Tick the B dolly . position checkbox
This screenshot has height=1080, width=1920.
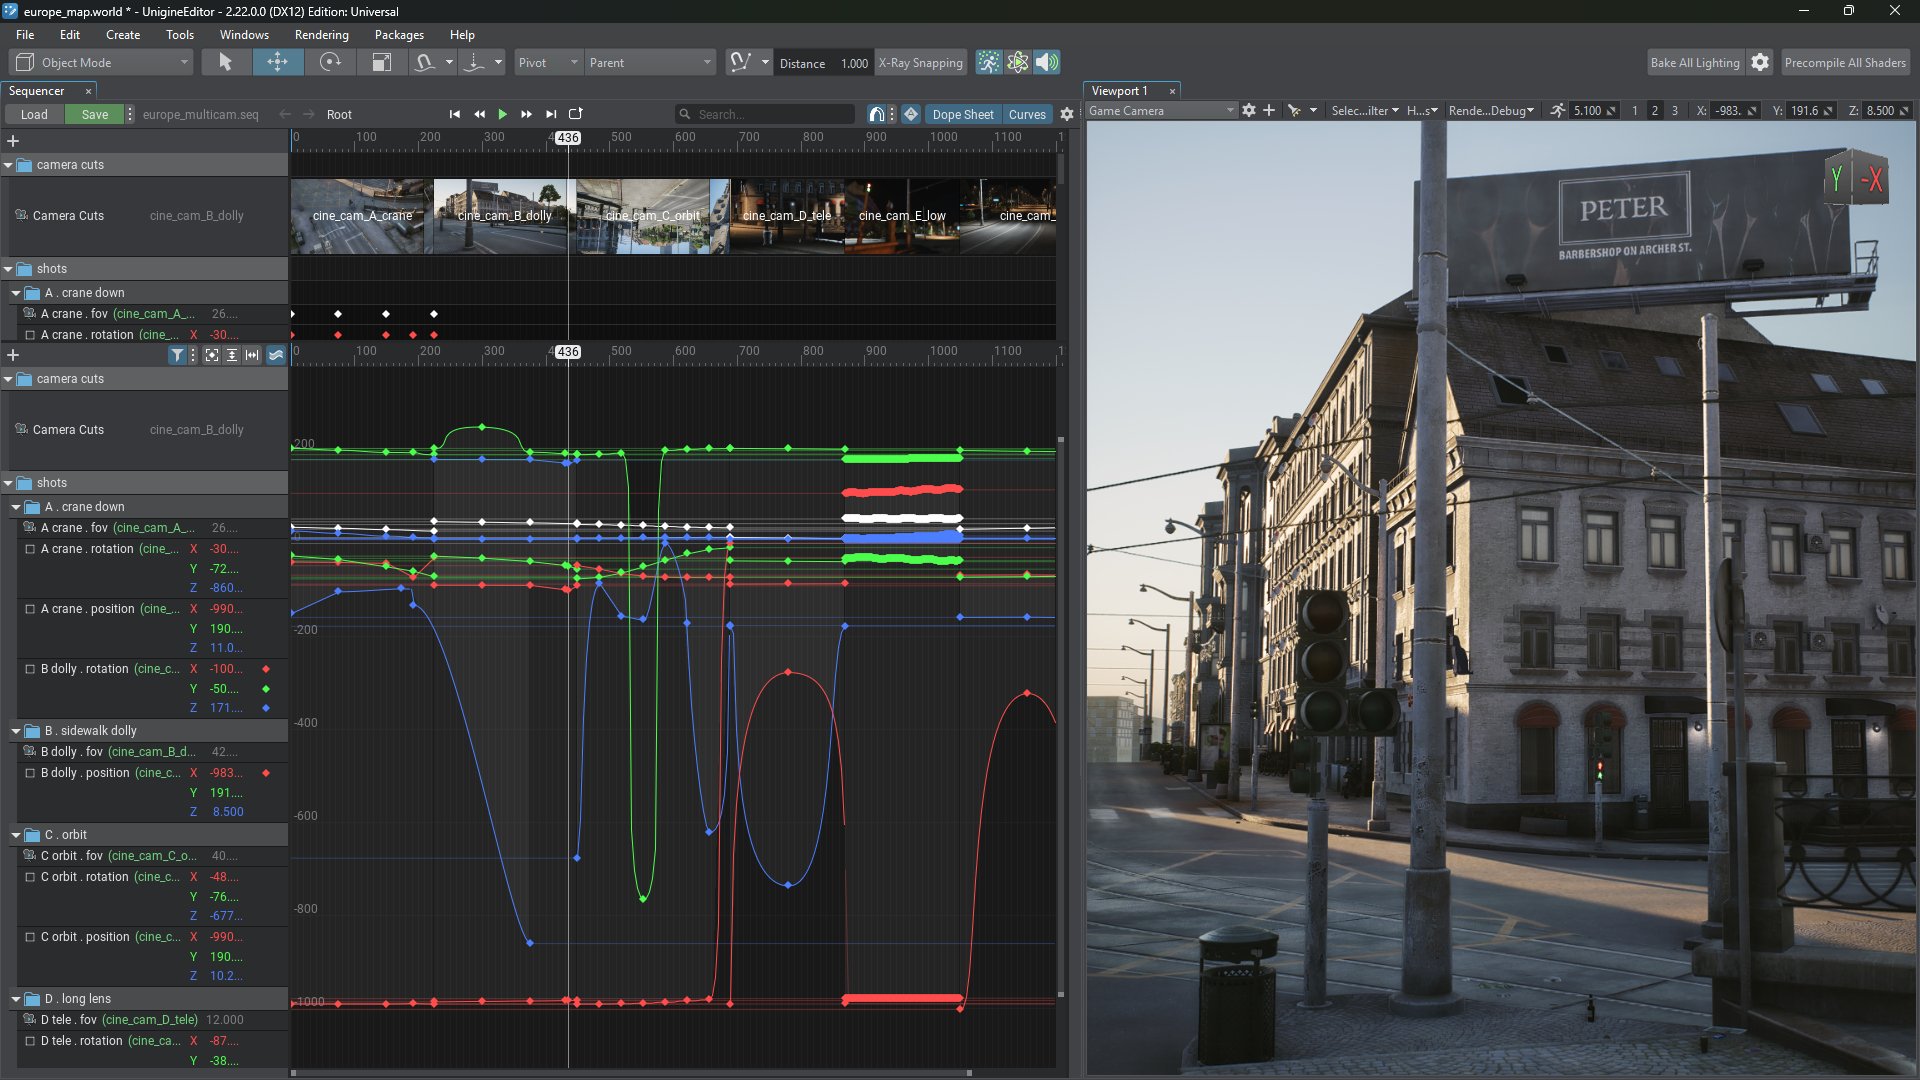(30, 773)
